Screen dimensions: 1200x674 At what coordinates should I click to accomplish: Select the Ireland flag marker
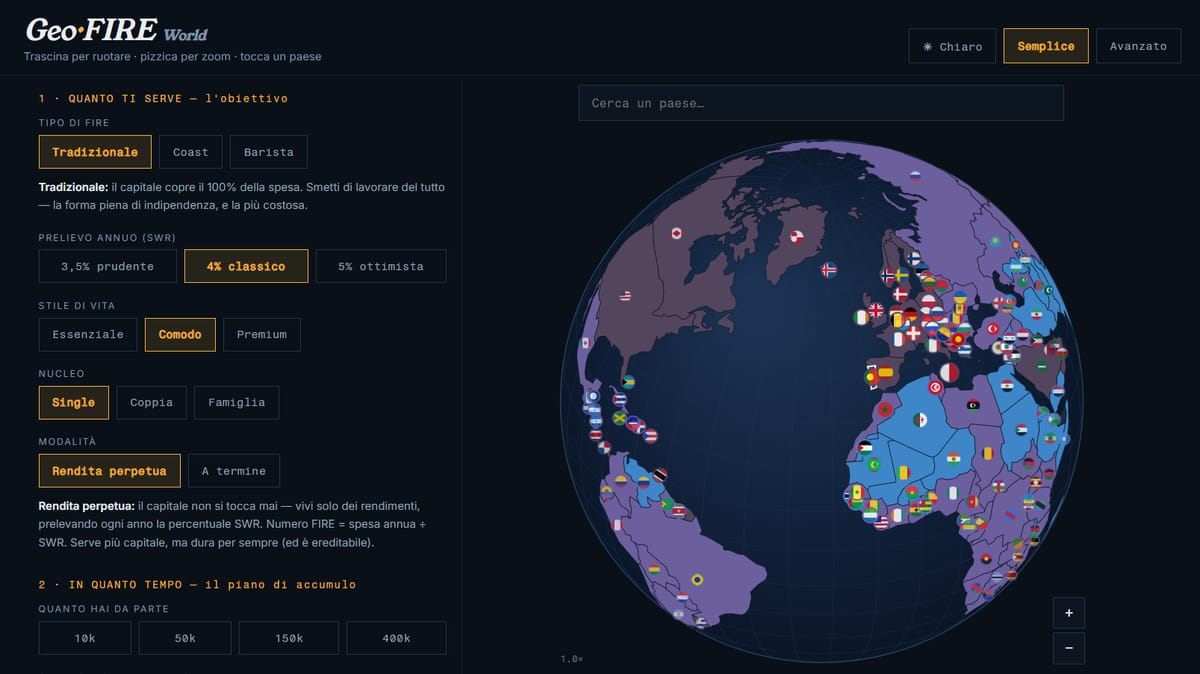[x=861, y=318]
